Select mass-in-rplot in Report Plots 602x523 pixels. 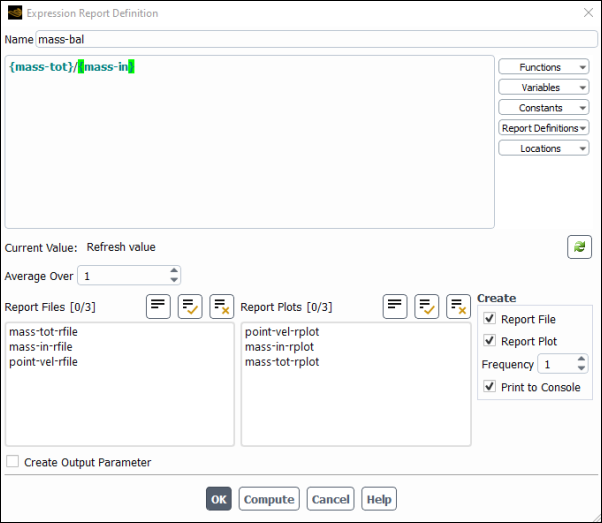coord(280,346)
